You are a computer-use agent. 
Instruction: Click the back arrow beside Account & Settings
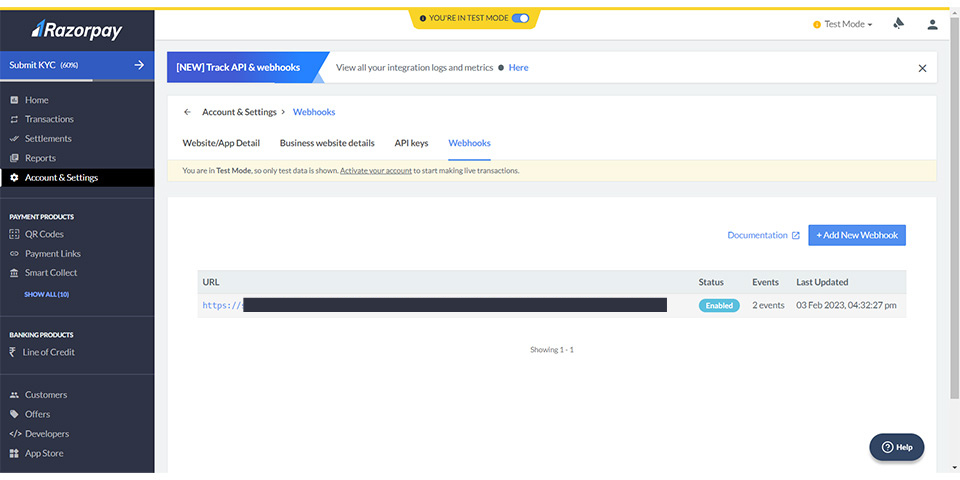tap(187, 112)
